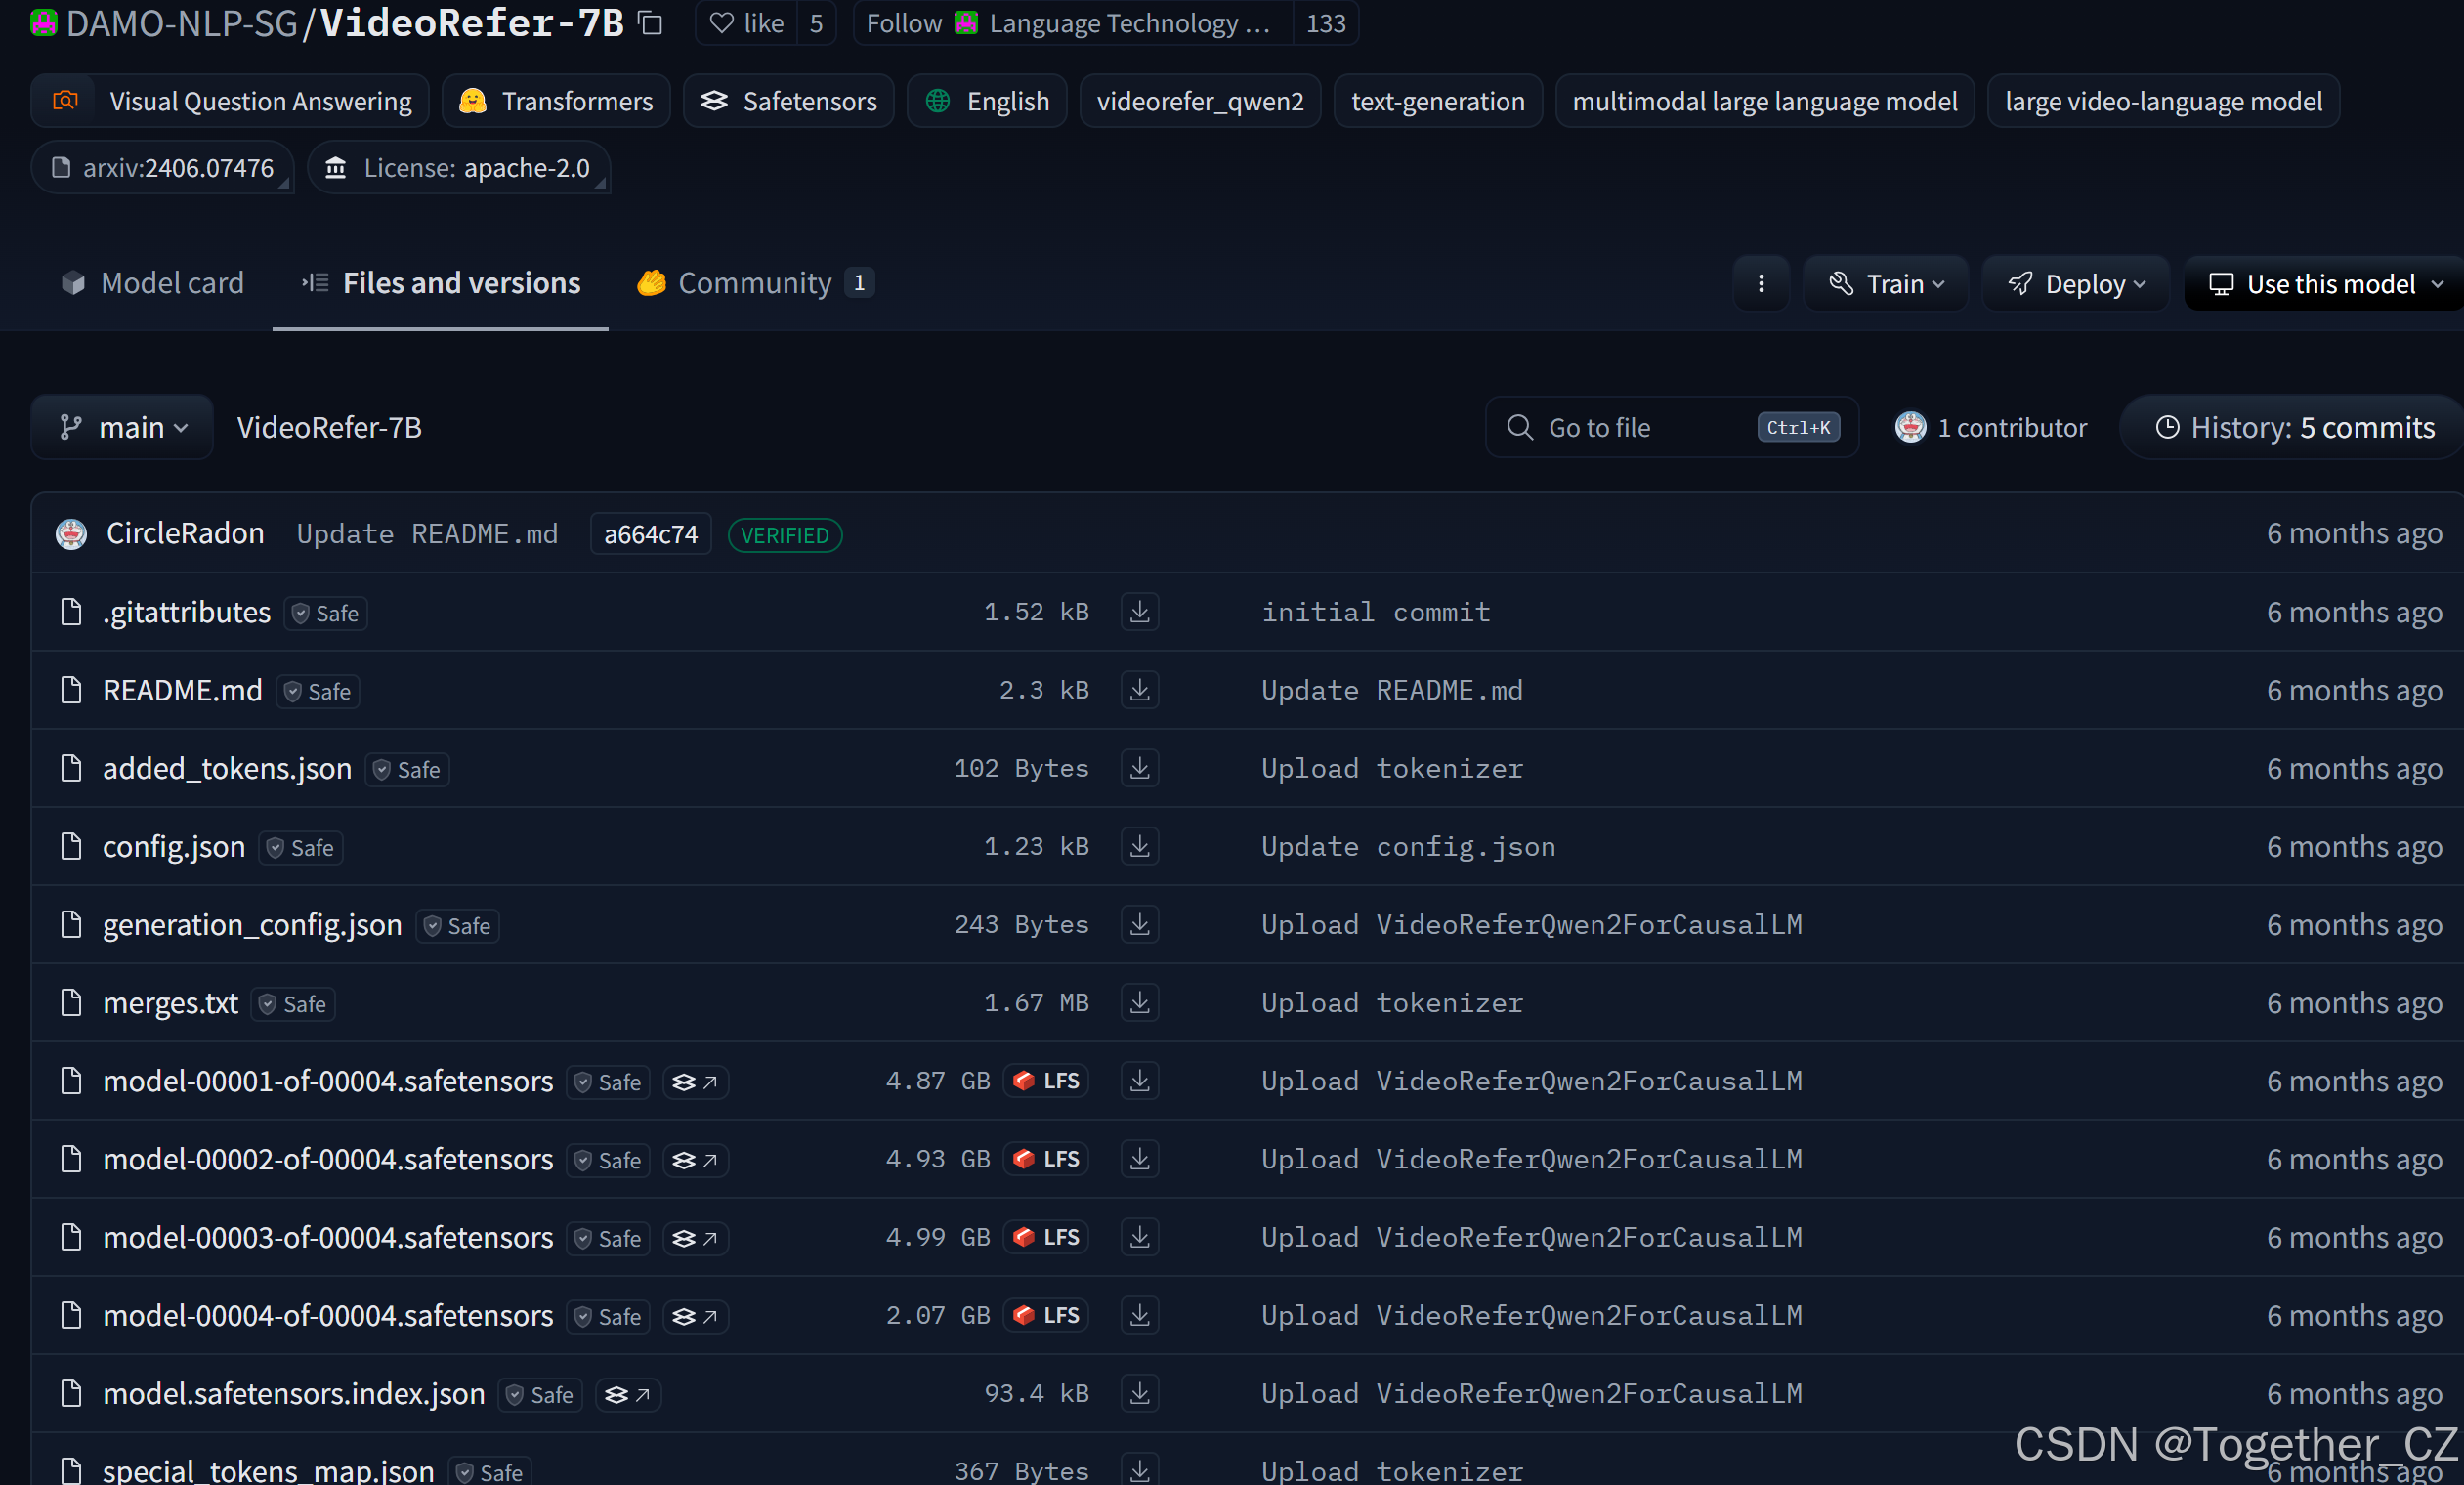Open History: 5 commits
This screenshot has height=1485, width=2464.
click(x=2294, y=428)
